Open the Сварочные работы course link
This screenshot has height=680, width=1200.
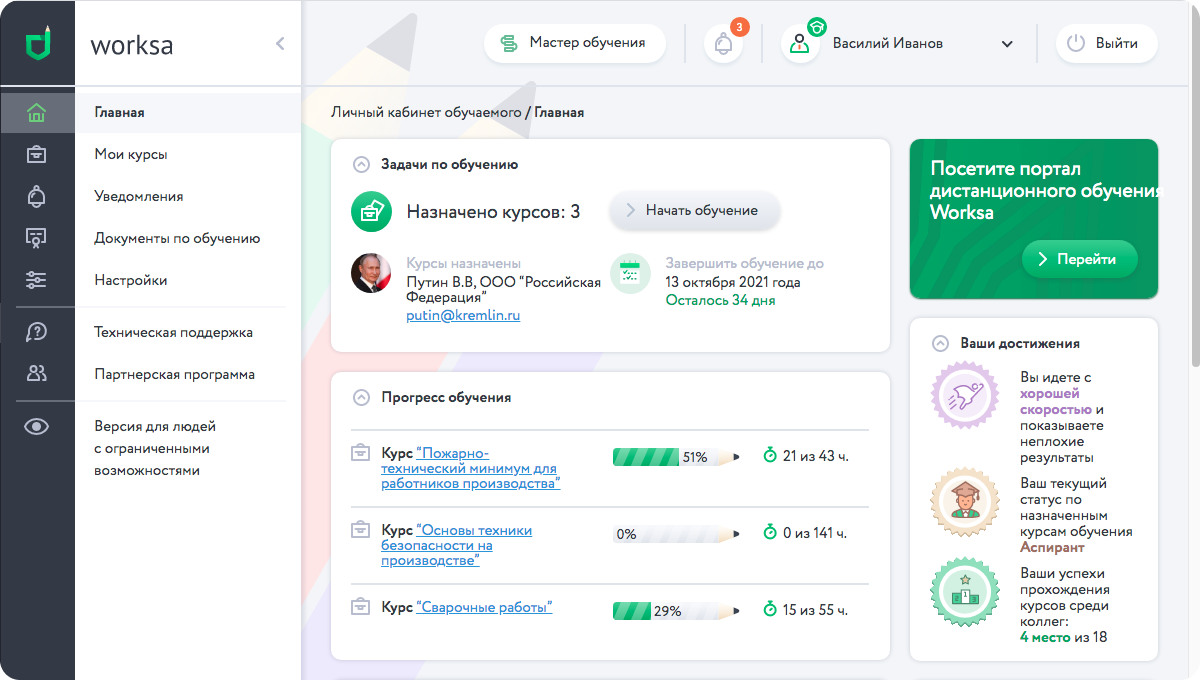coord(485,607)
